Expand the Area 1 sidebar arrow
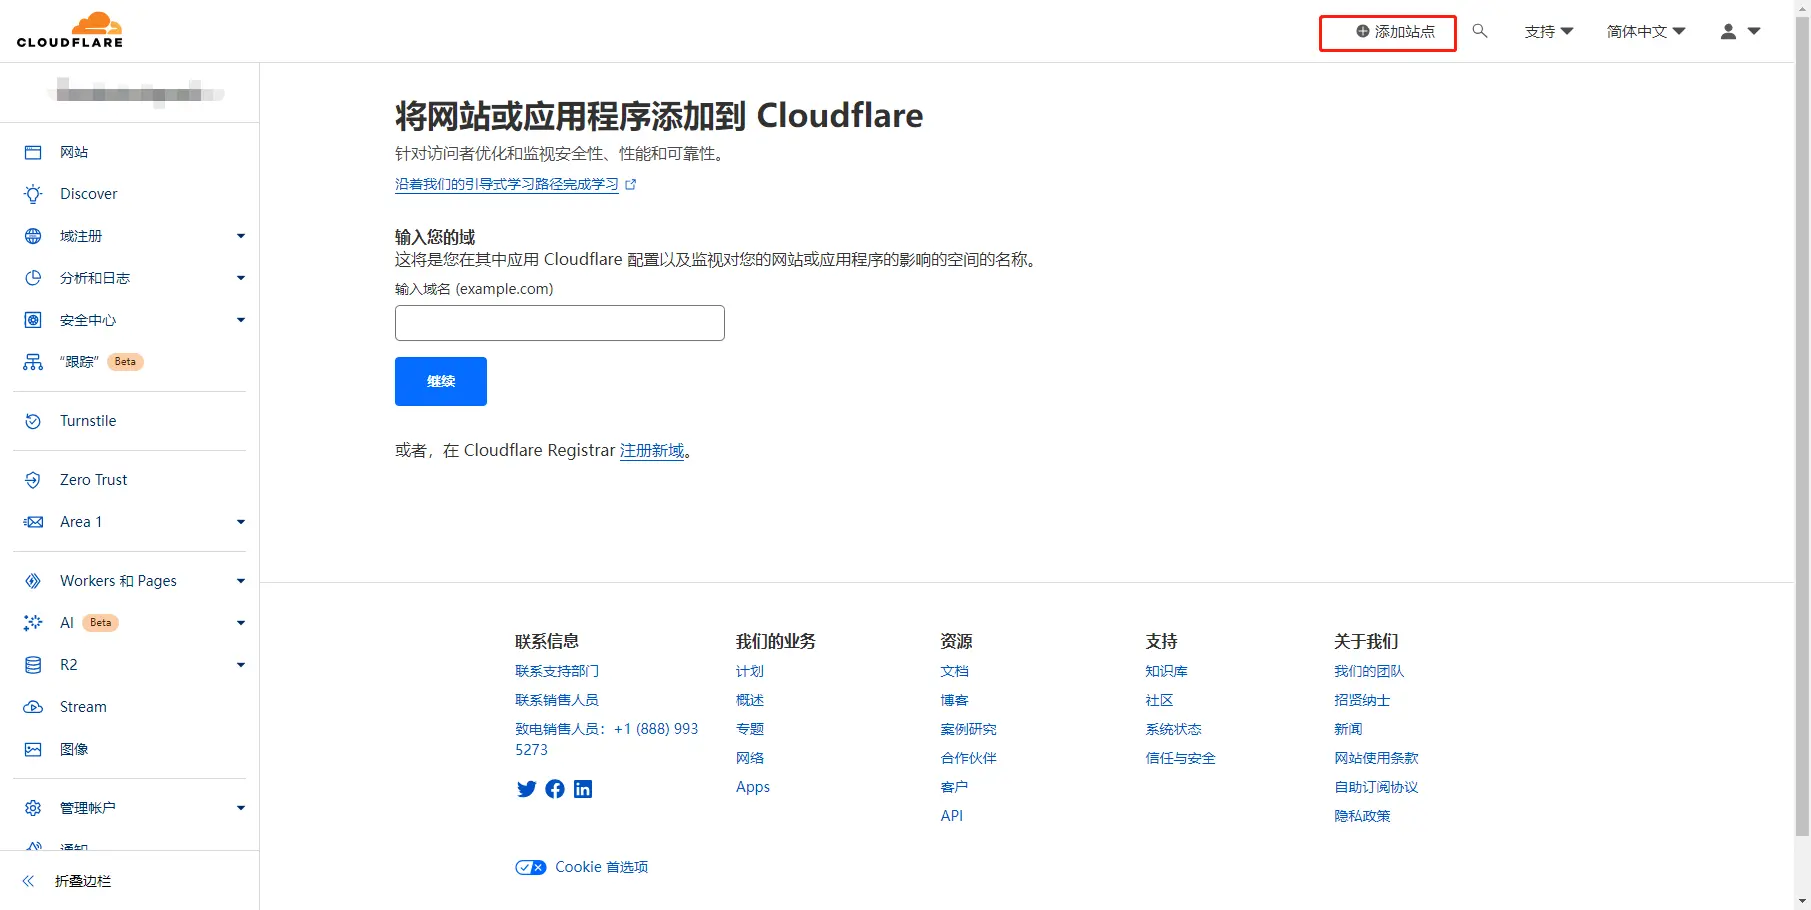Image resolution: width=1811 pixels, height=910 pixels. pyautogui.click(x=241, y=522)
